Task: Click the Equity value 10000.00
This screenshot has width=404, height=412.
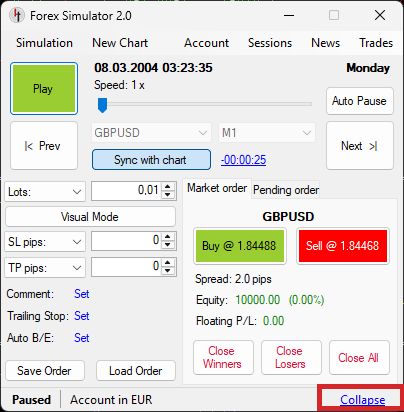Action: coord(258,300)
